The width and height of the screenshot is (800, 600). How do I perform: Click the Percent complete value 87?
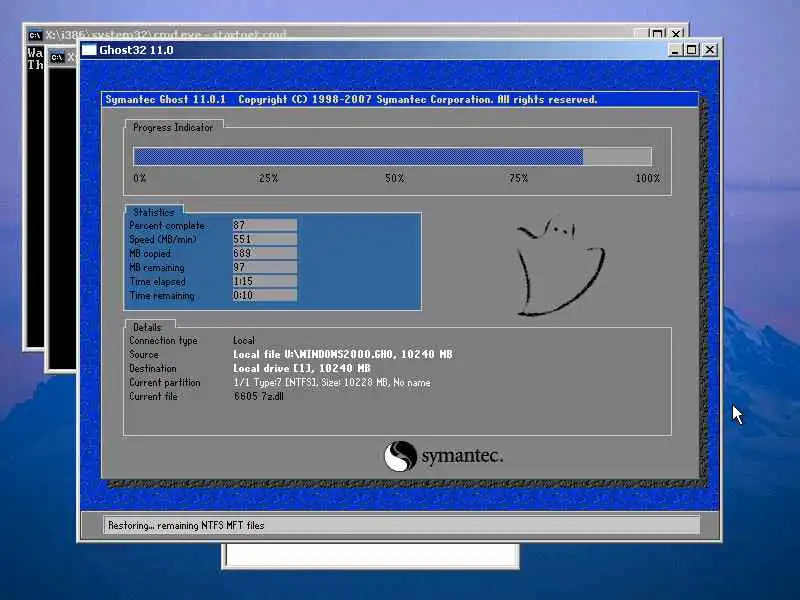point(265,225)
